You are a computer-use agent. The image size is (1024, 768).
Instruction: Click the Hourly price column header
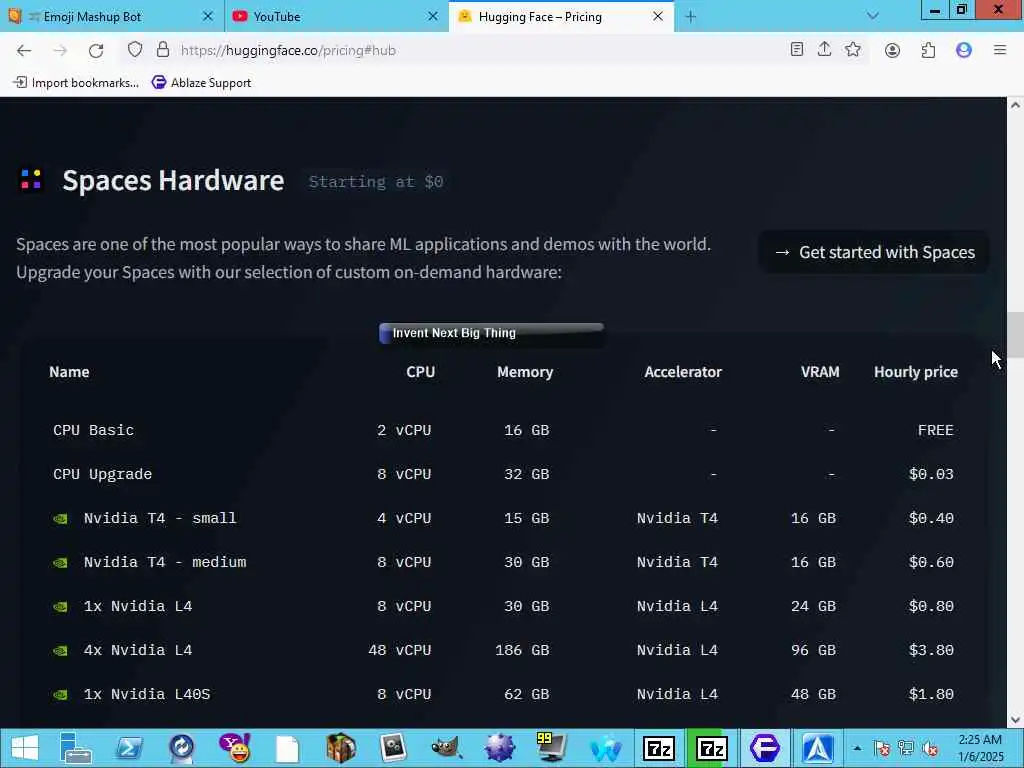[916, 372]
